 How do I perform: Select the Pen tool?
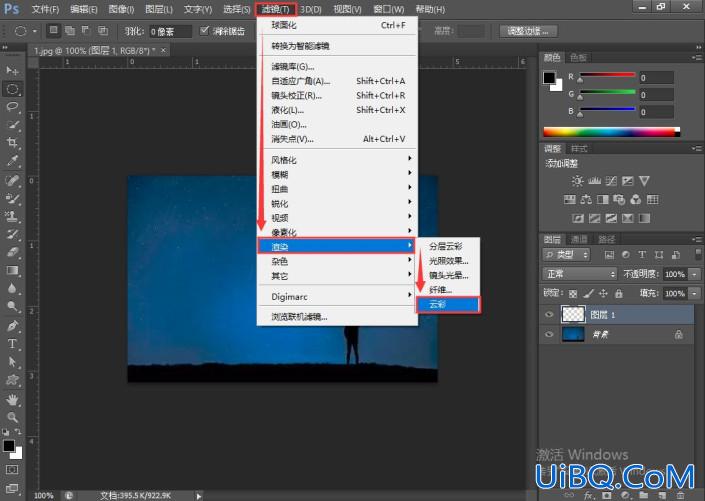click(x=12, y=326)
